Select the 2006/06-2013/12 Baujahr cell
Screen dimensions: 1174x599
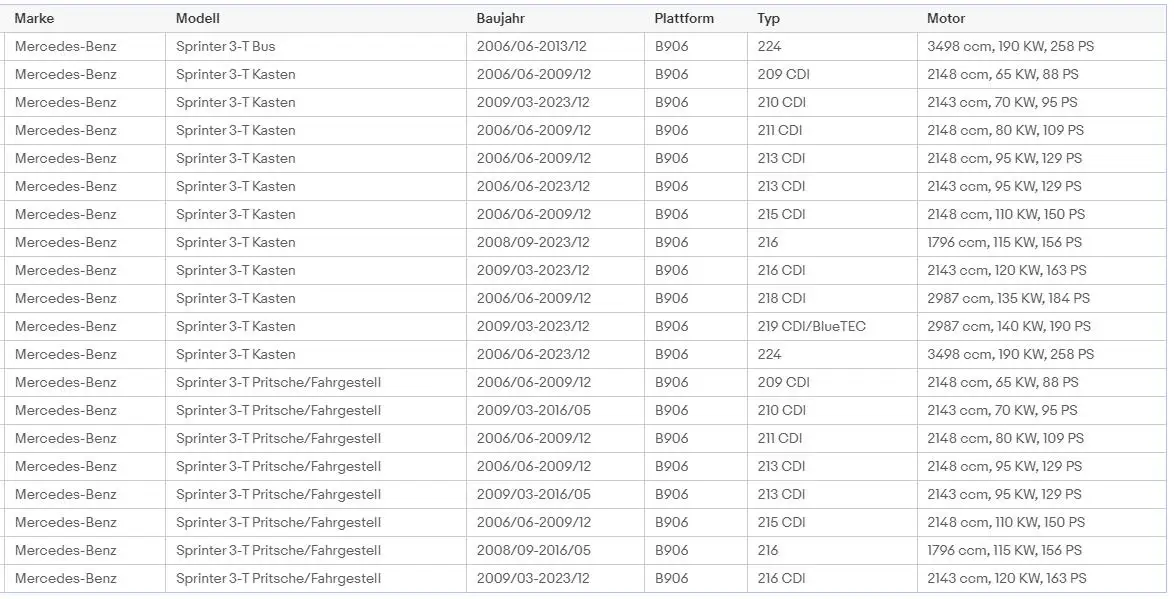533,46
